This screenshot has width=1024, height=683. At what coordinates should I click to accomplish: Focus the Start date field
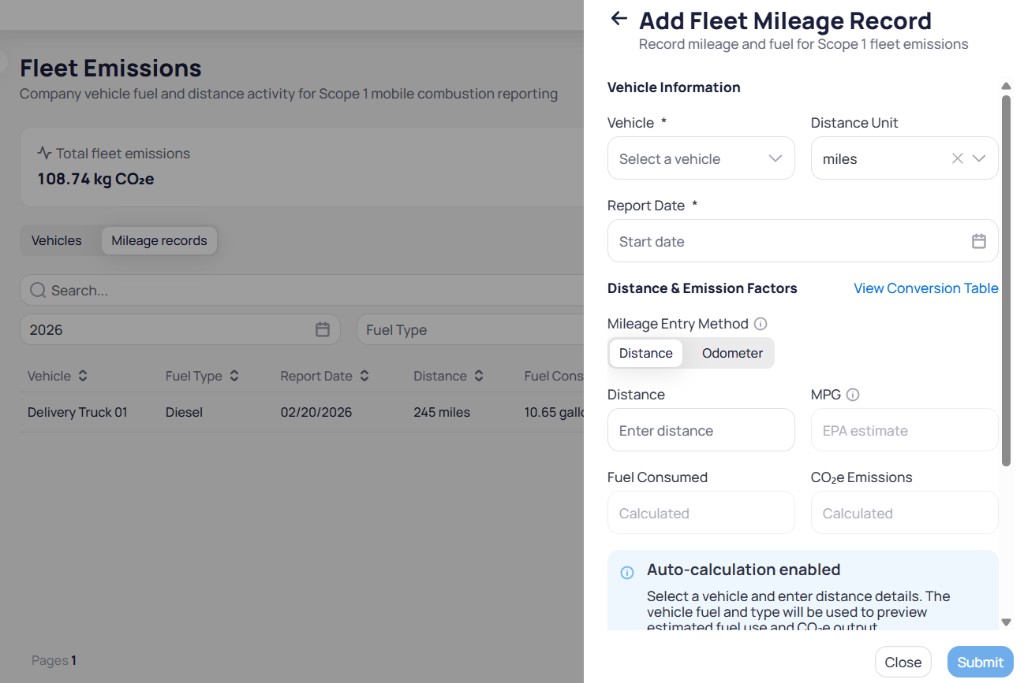pyautogui.click(x=802, y=241)
